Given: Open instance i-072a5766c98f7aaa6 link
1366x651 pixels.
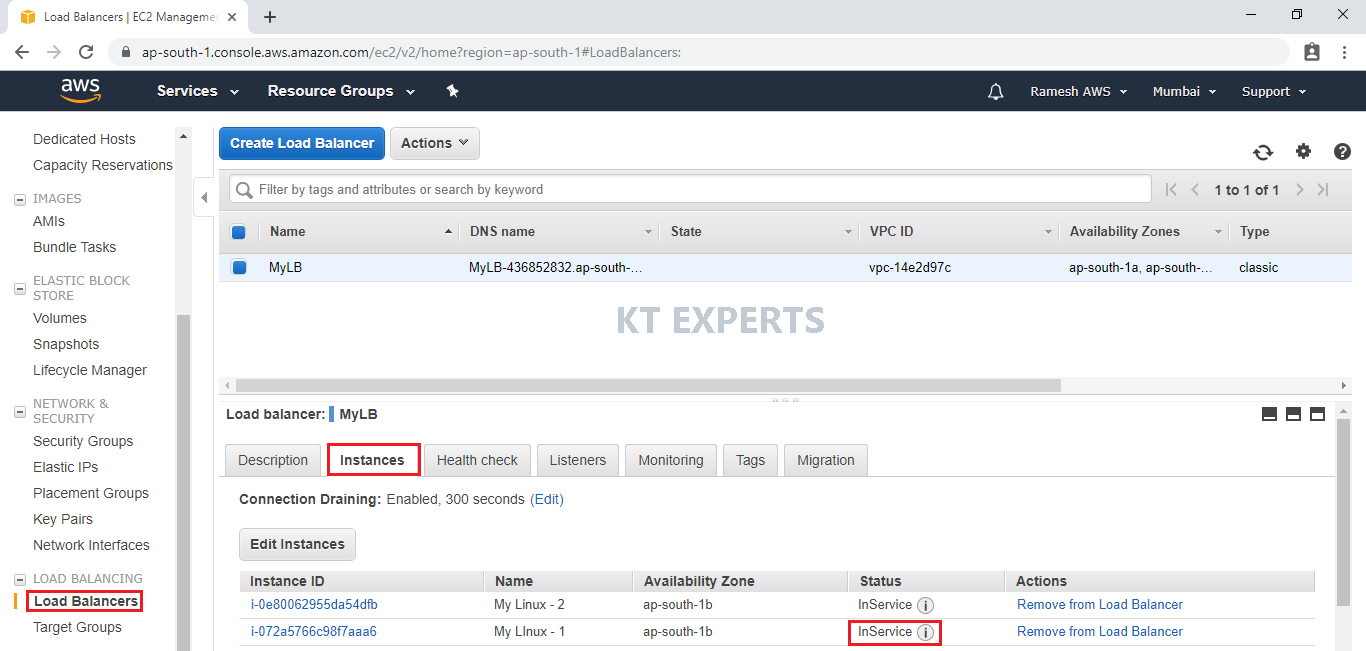Looking at the screenshot, I should [314, 632].
